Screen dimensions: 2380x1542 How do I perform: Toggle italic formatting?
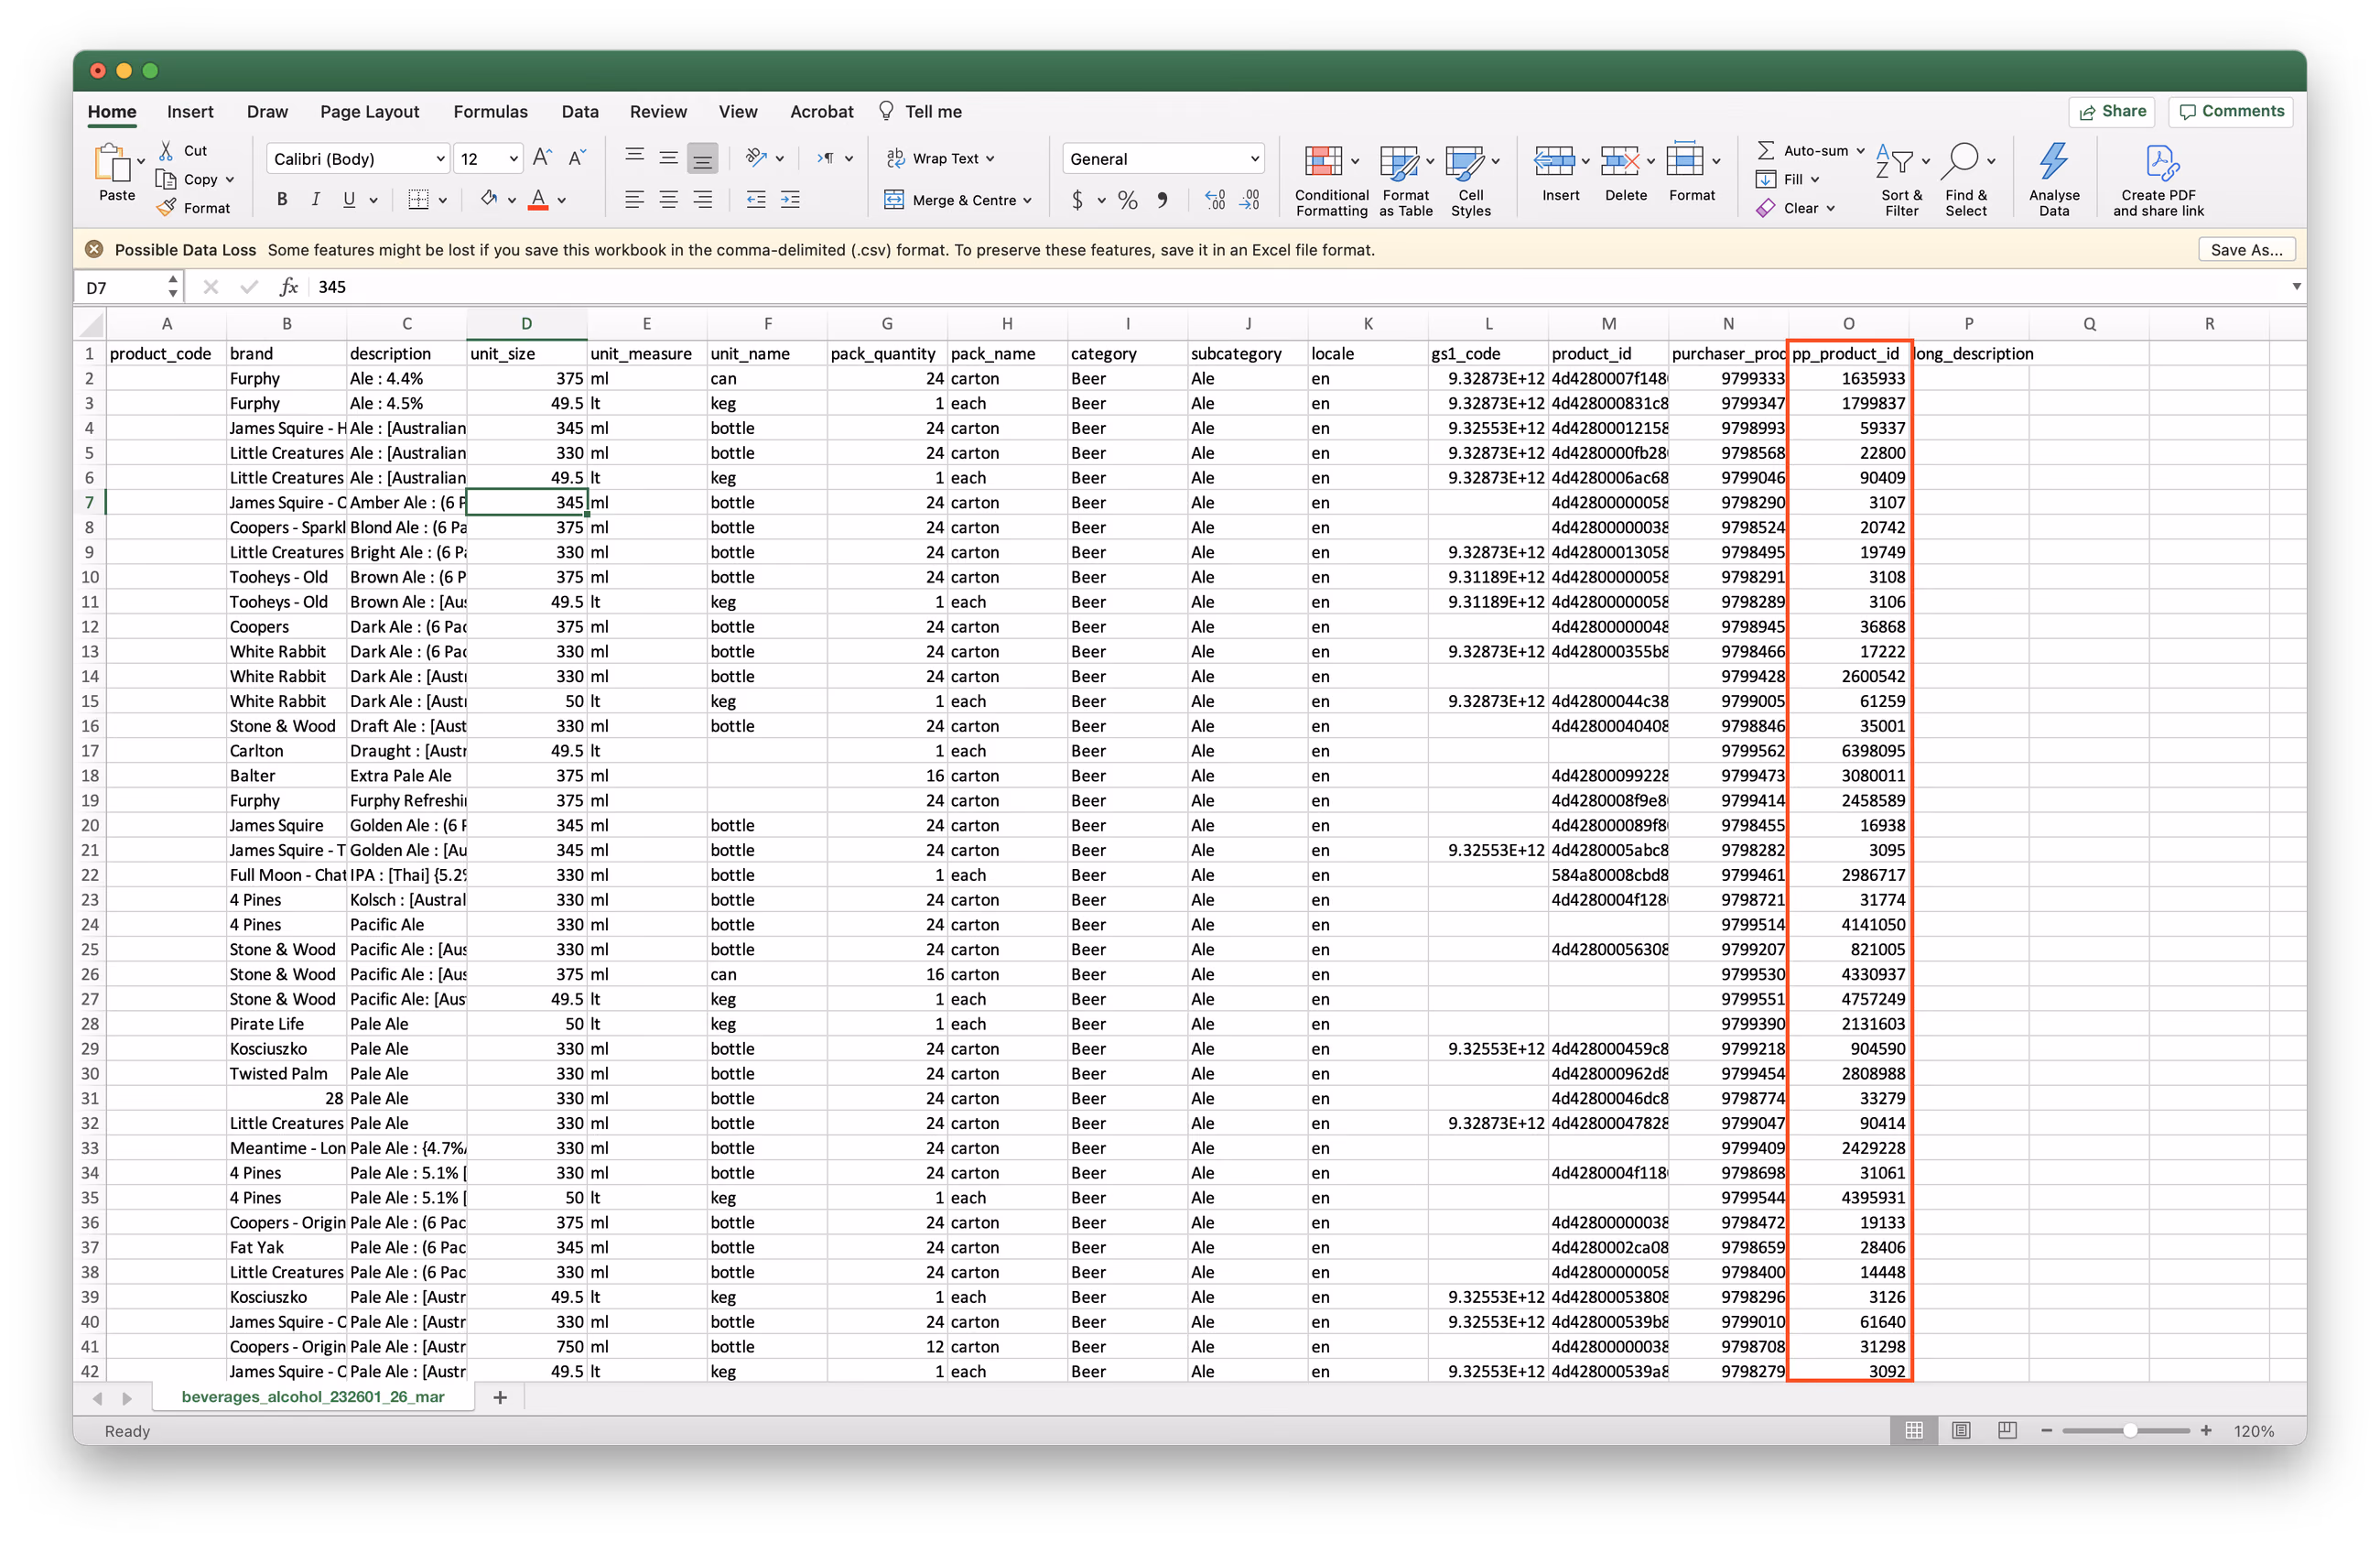(316, 200)
